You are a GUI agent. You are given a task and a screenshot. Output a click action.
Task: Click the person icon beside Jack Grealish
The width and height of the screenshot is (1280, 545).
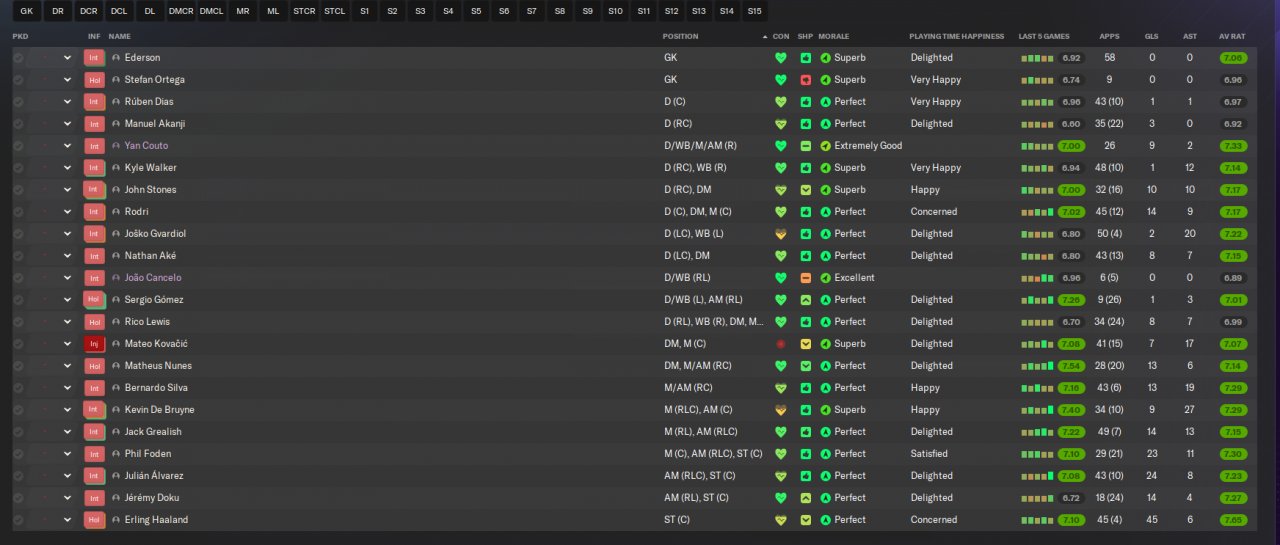click(x=116, y=432)
